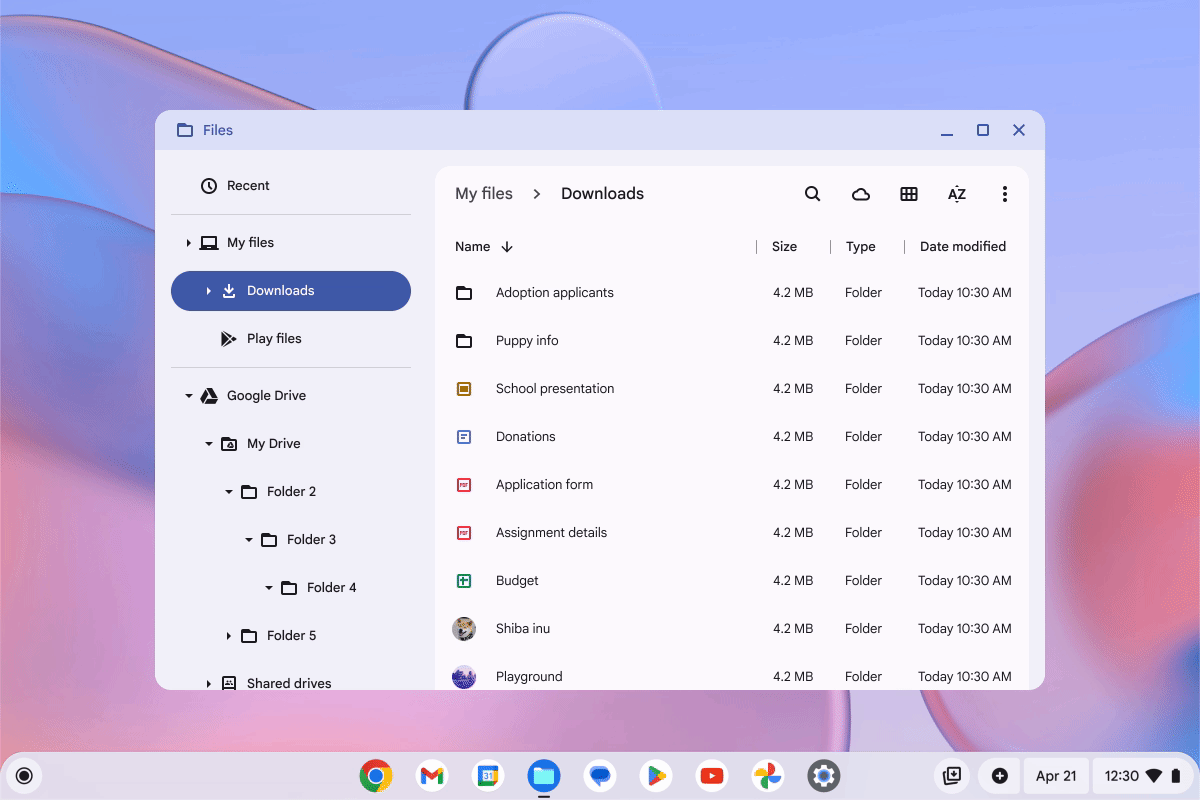Image resolution: width=1200 pixels, height=800 pixels.
Task: Open the holding space tote icon
Action: (x=952, y=775)
